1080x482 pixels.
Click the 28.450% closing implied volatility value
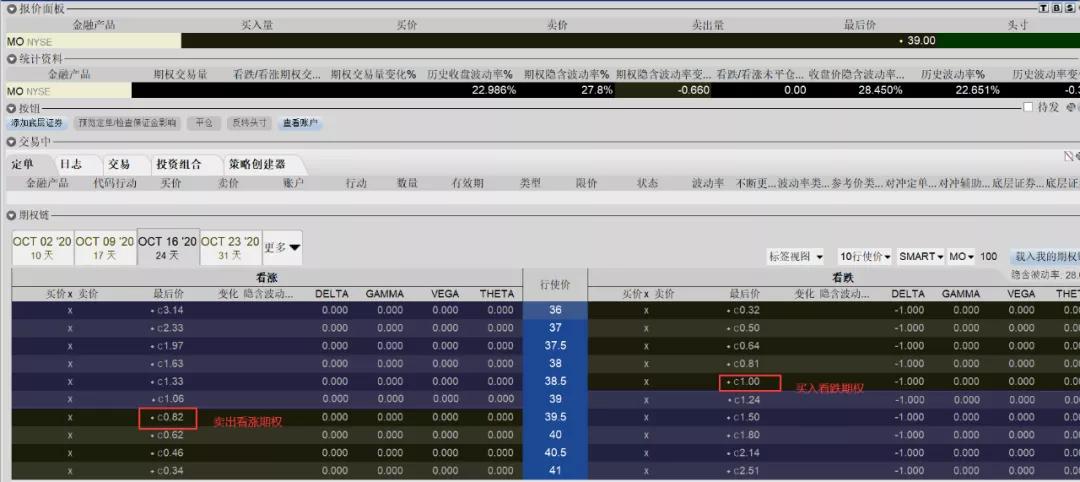click(880, 90)
